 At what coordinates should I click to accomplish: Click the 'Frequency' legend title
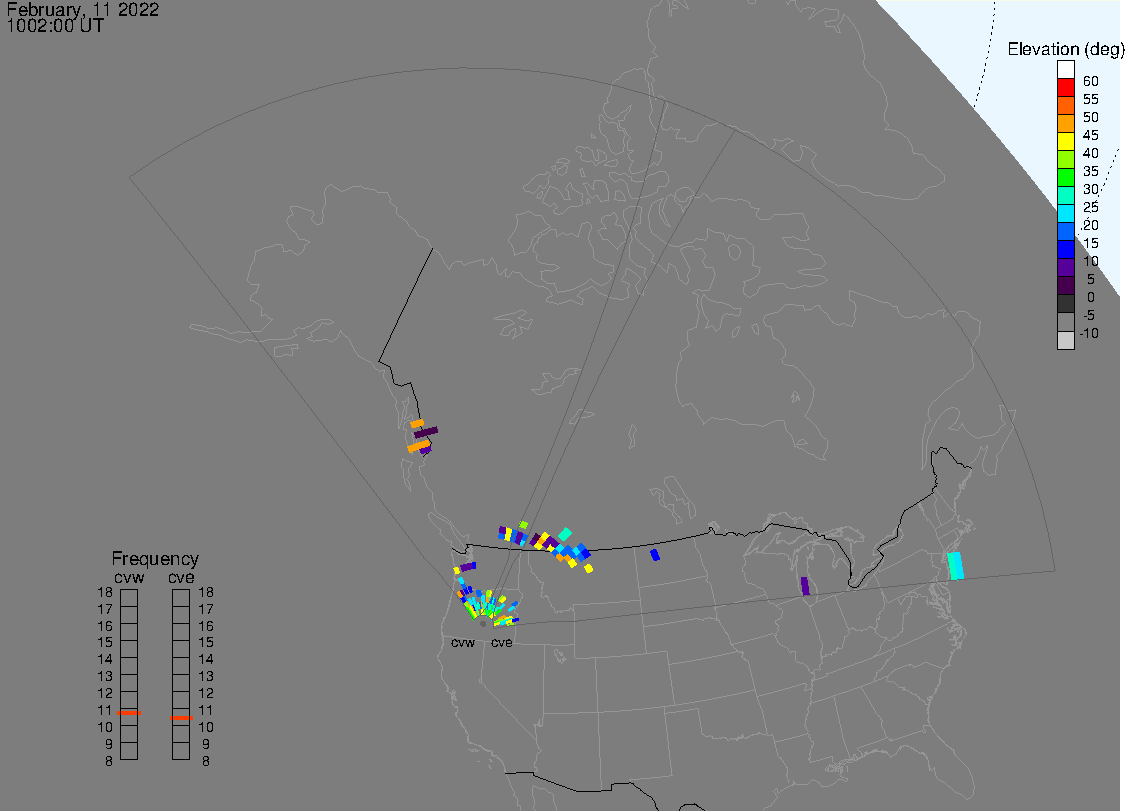[x=155, y=558]
